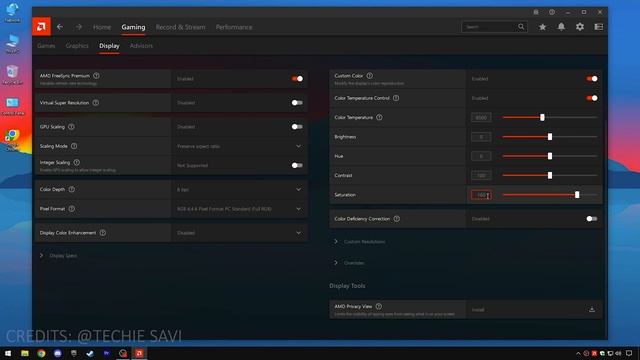
Task: Show info for Color Depth
Action: pos(72,189)
